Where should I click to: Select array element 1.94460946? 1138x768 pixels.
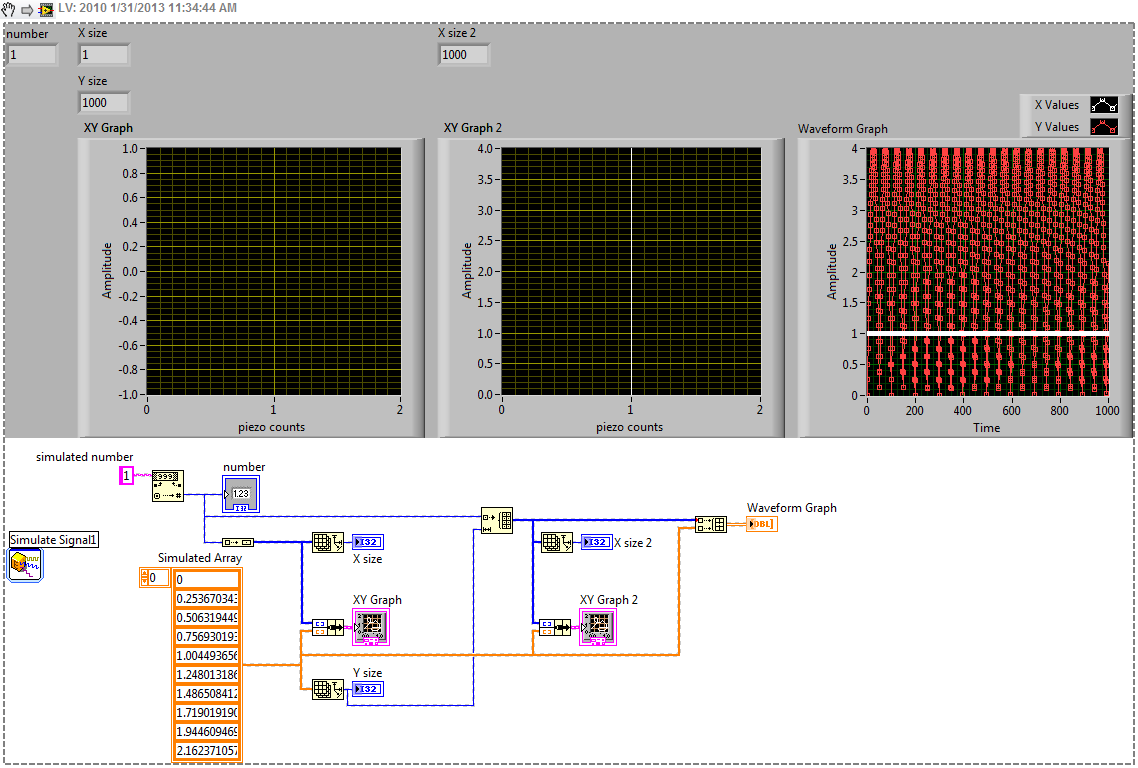click(x=207, y=731)
